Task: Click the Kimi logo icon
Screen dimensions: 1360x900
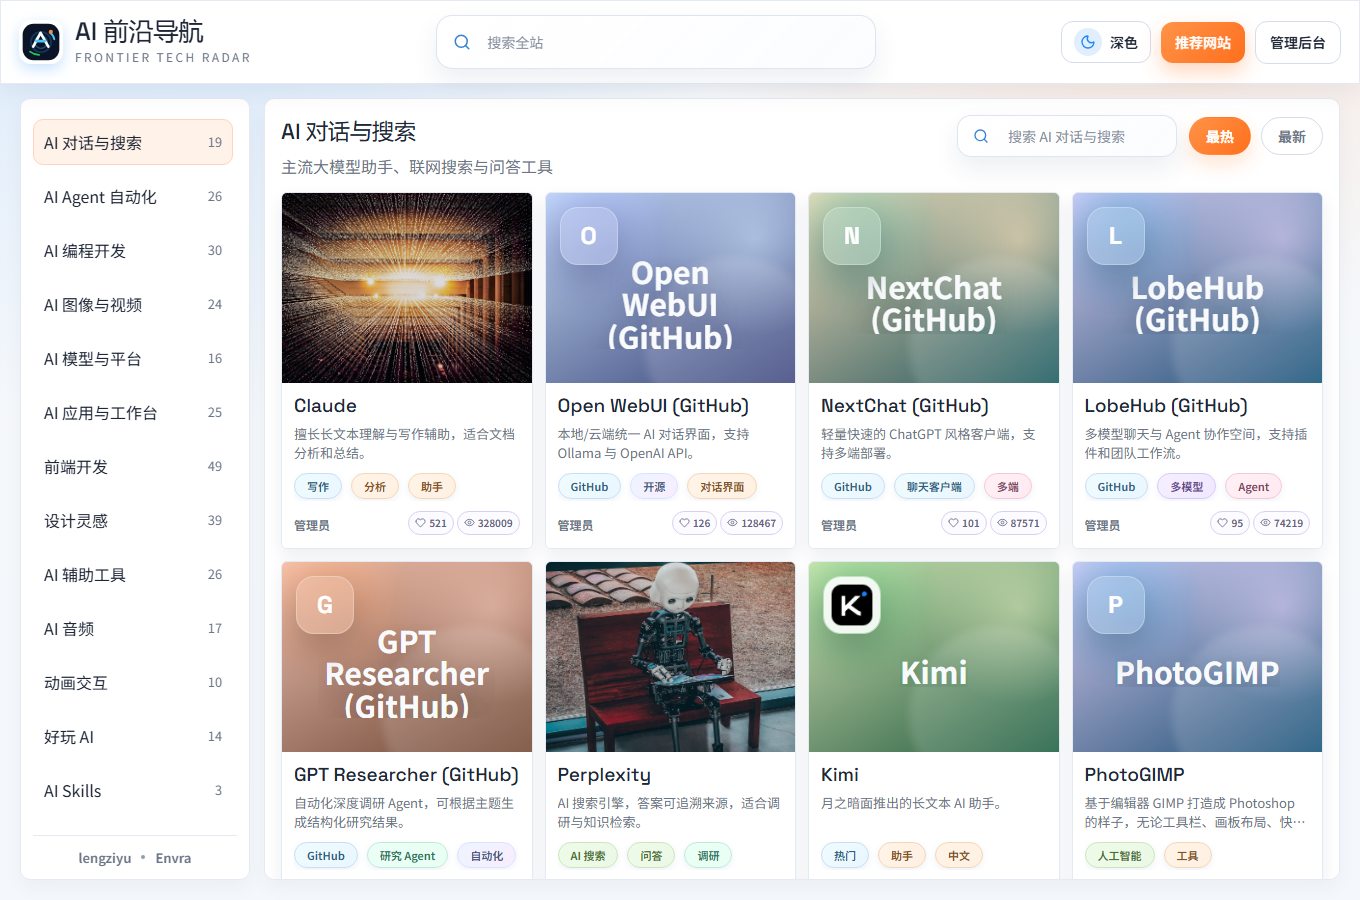Action: [x=852, y=605]
